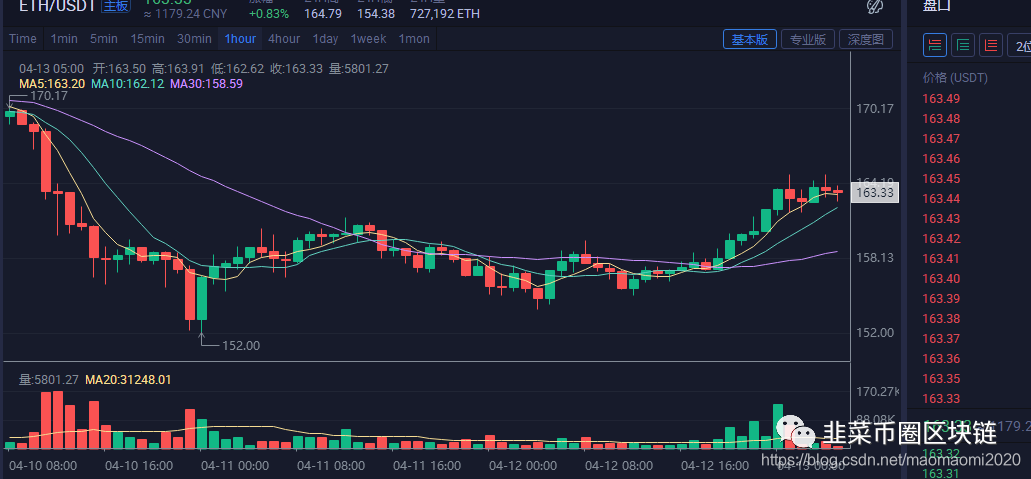This screenshot has height=479, width=1031.
Task: Click the 04-13 05:00 candle info date
Action: 51,68
